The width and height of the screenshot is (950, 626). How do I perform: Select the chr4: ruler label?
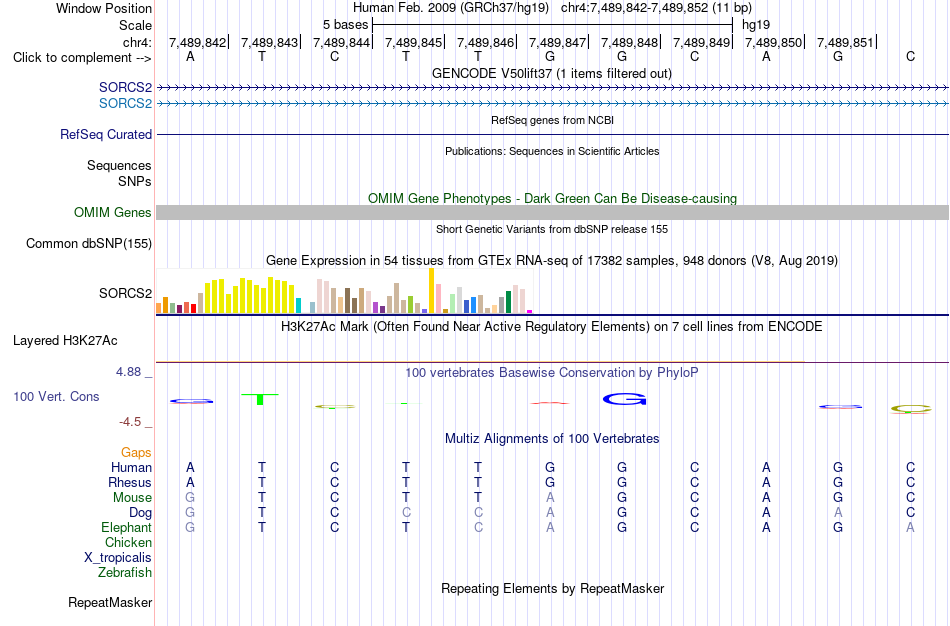(x=137, y=42)
